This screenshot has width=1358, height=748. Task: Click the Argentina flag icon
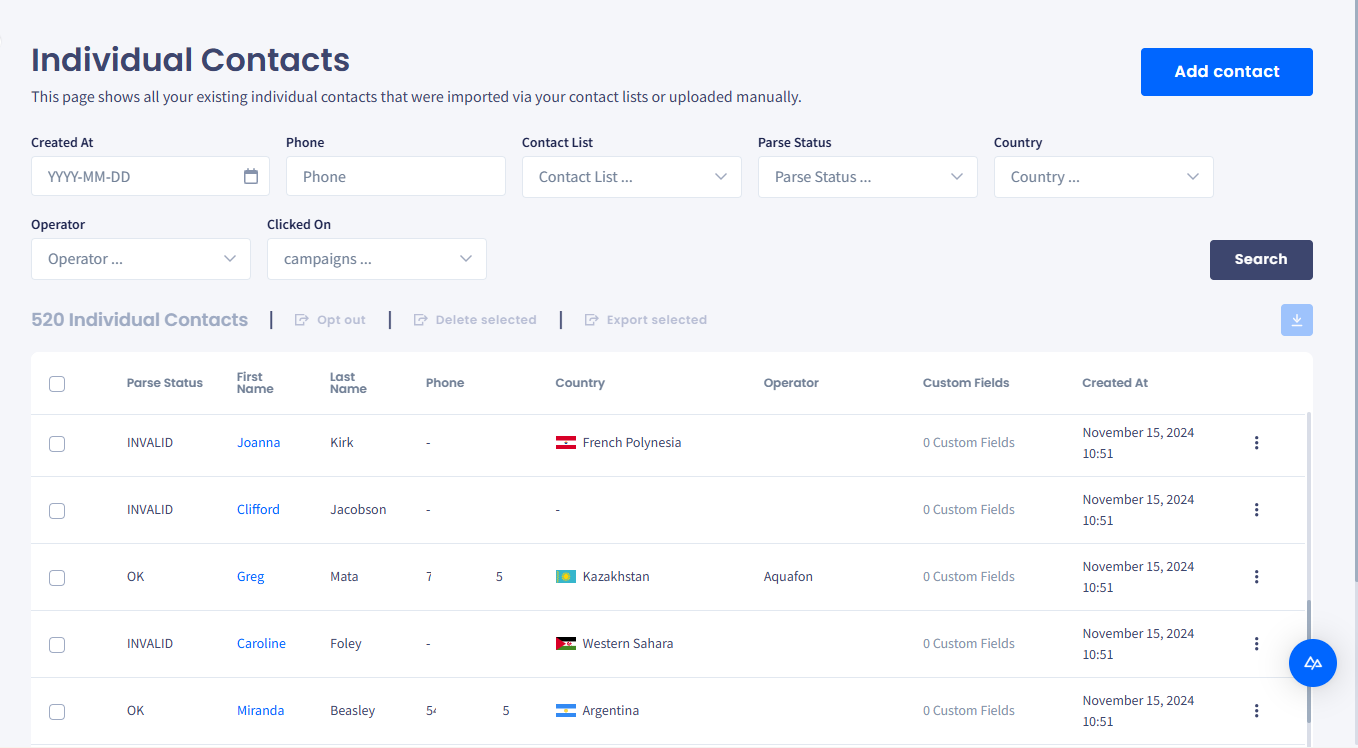[x=566, y=711]
